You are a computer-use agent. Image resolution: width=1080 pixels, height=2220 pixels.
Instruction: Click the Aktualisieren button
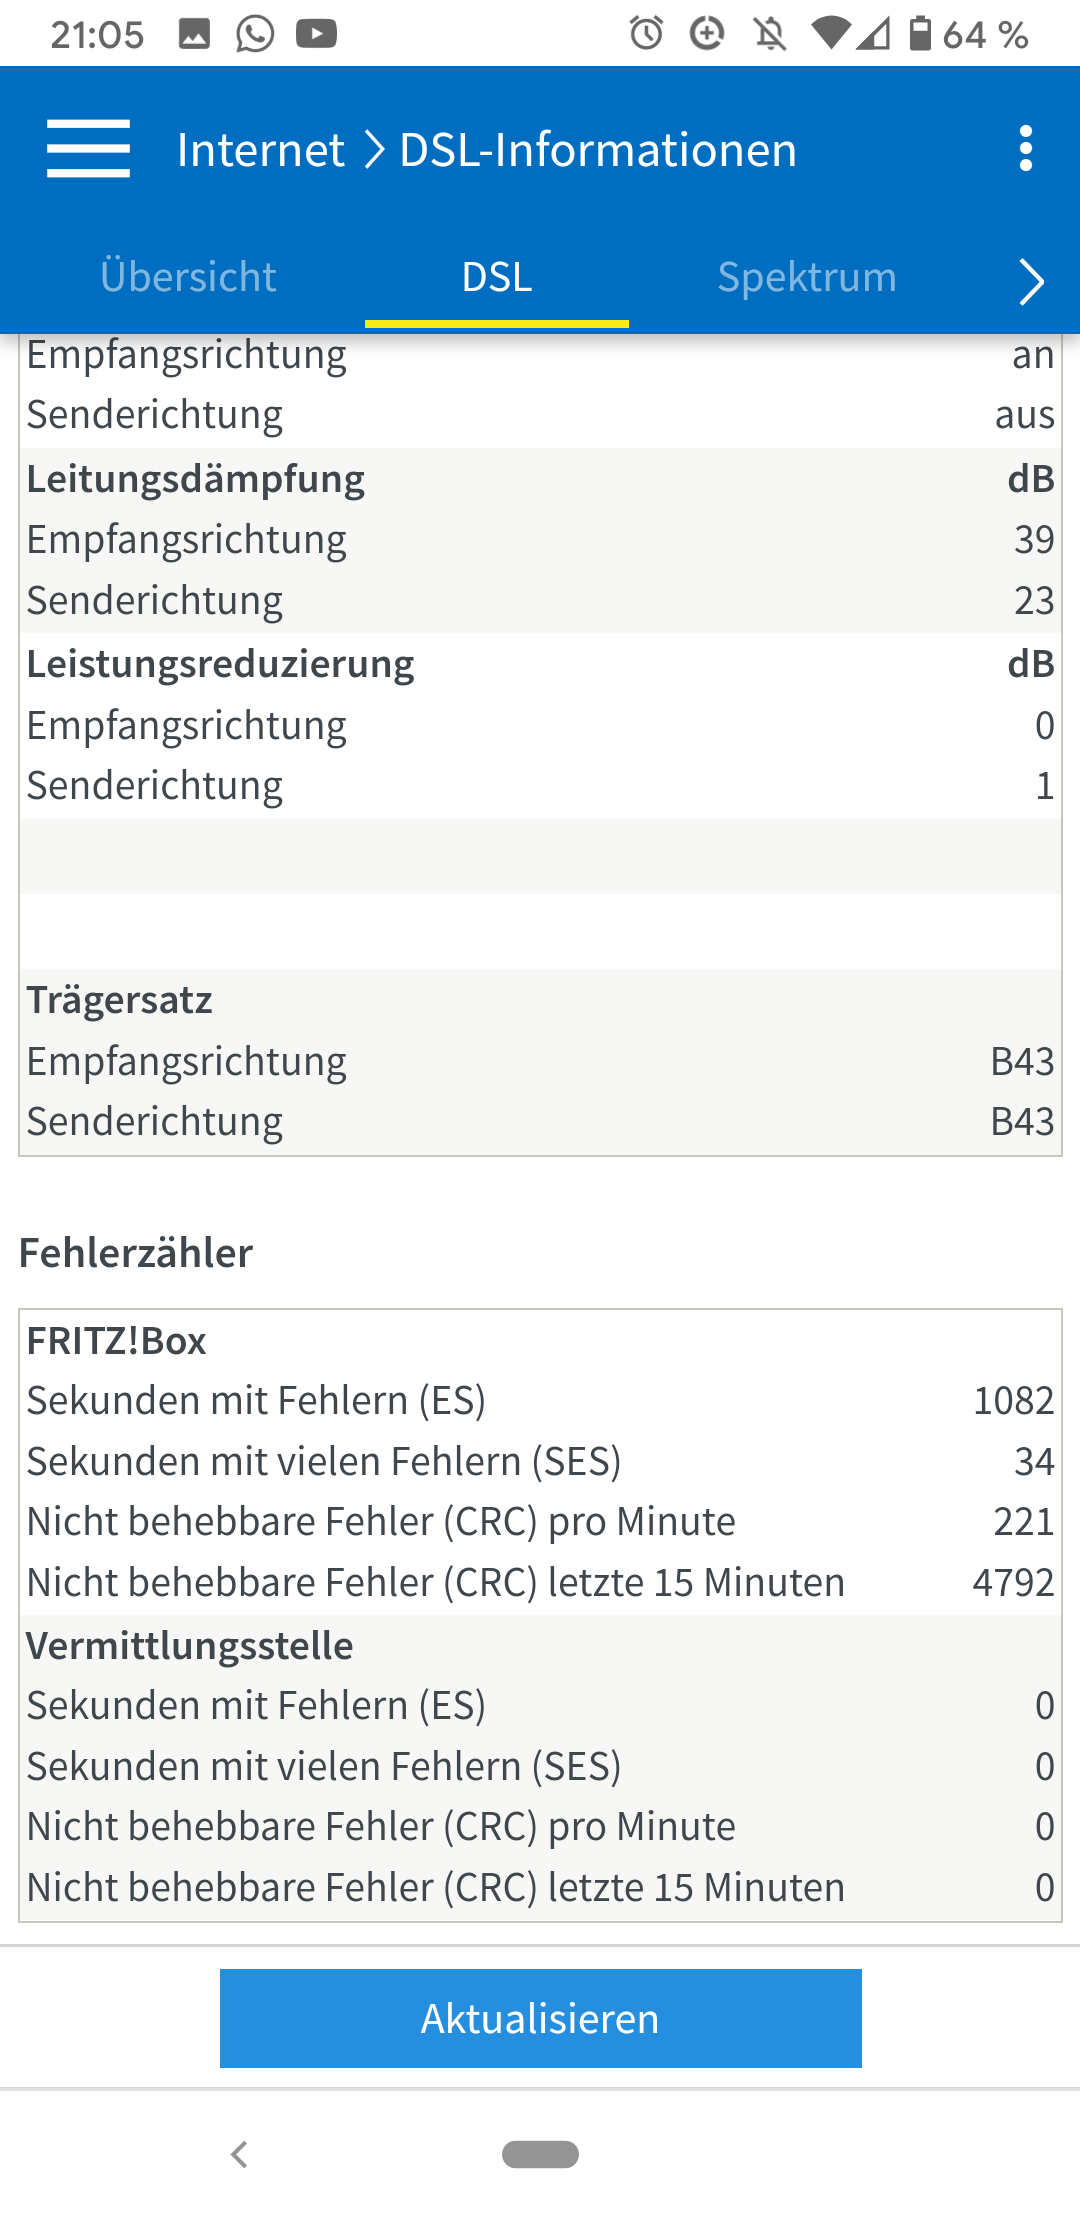(x=541, y=2018)
